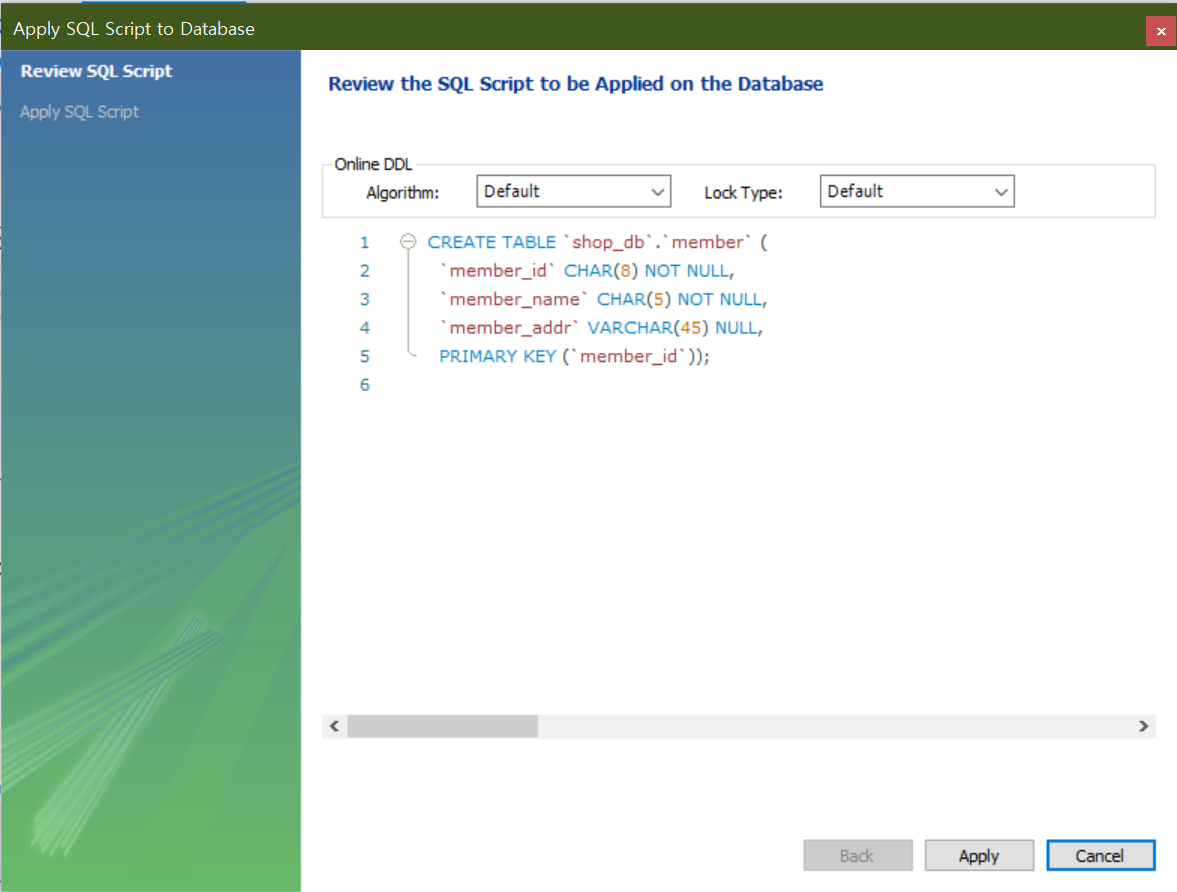The width and height of the screenshot is (1177, 892).
Task: Click the Cancel button
Action: 1100,855
